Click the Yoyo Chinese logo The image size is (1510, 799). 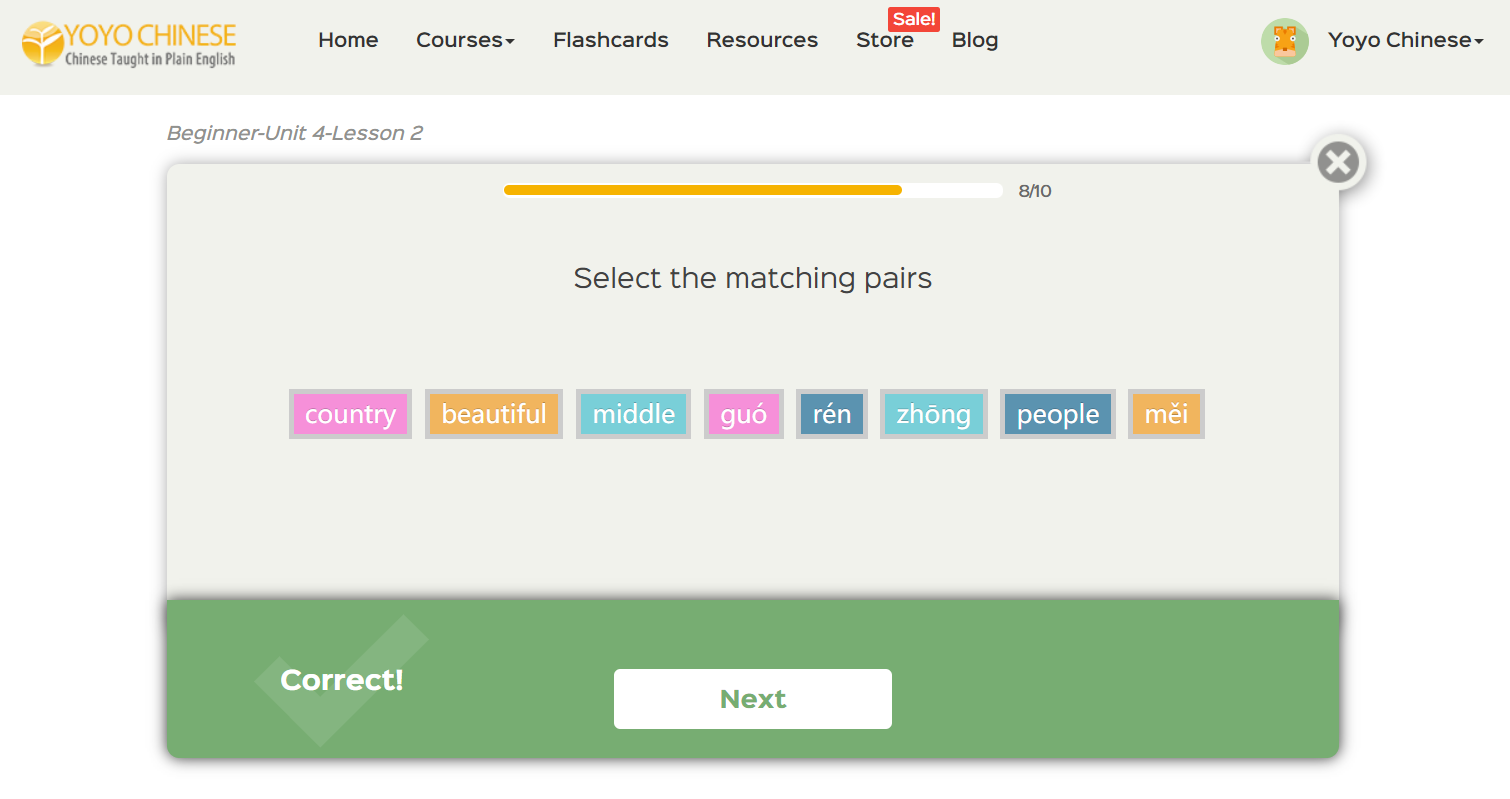(x=130, y=44)
